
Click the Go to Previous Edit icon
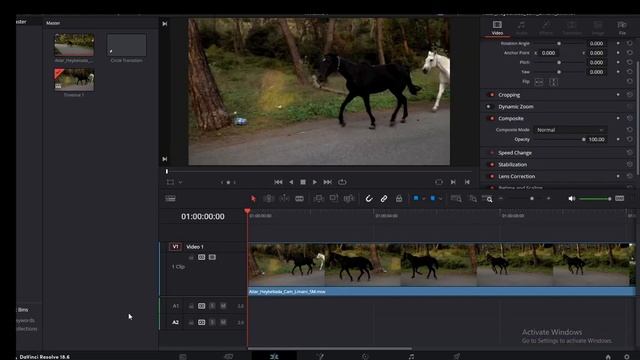coord(467,182)
